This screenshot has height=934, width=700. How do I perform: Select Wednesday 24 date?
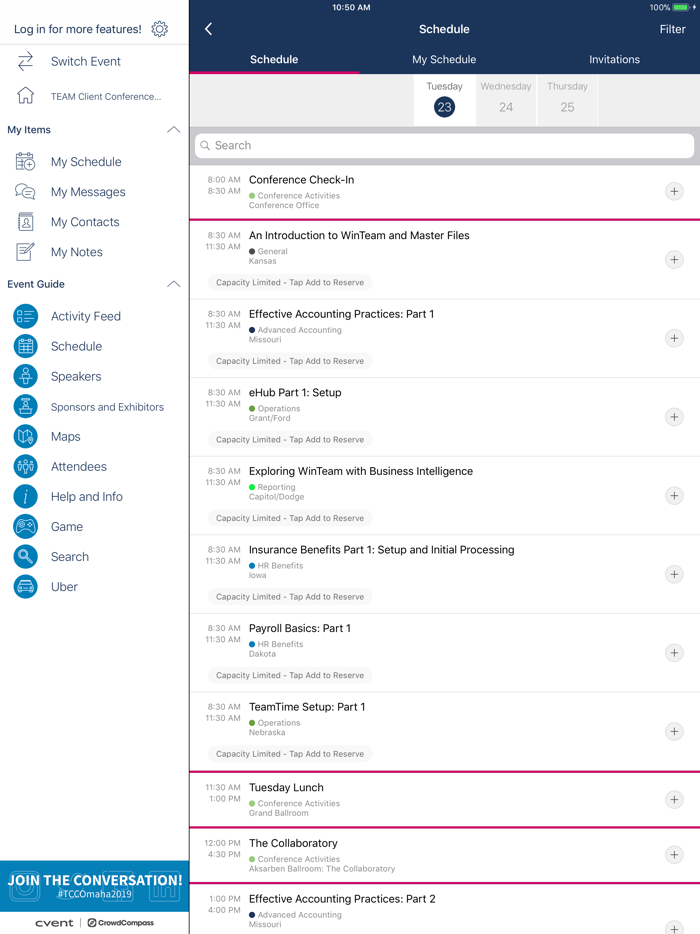[x=506, y=99]
